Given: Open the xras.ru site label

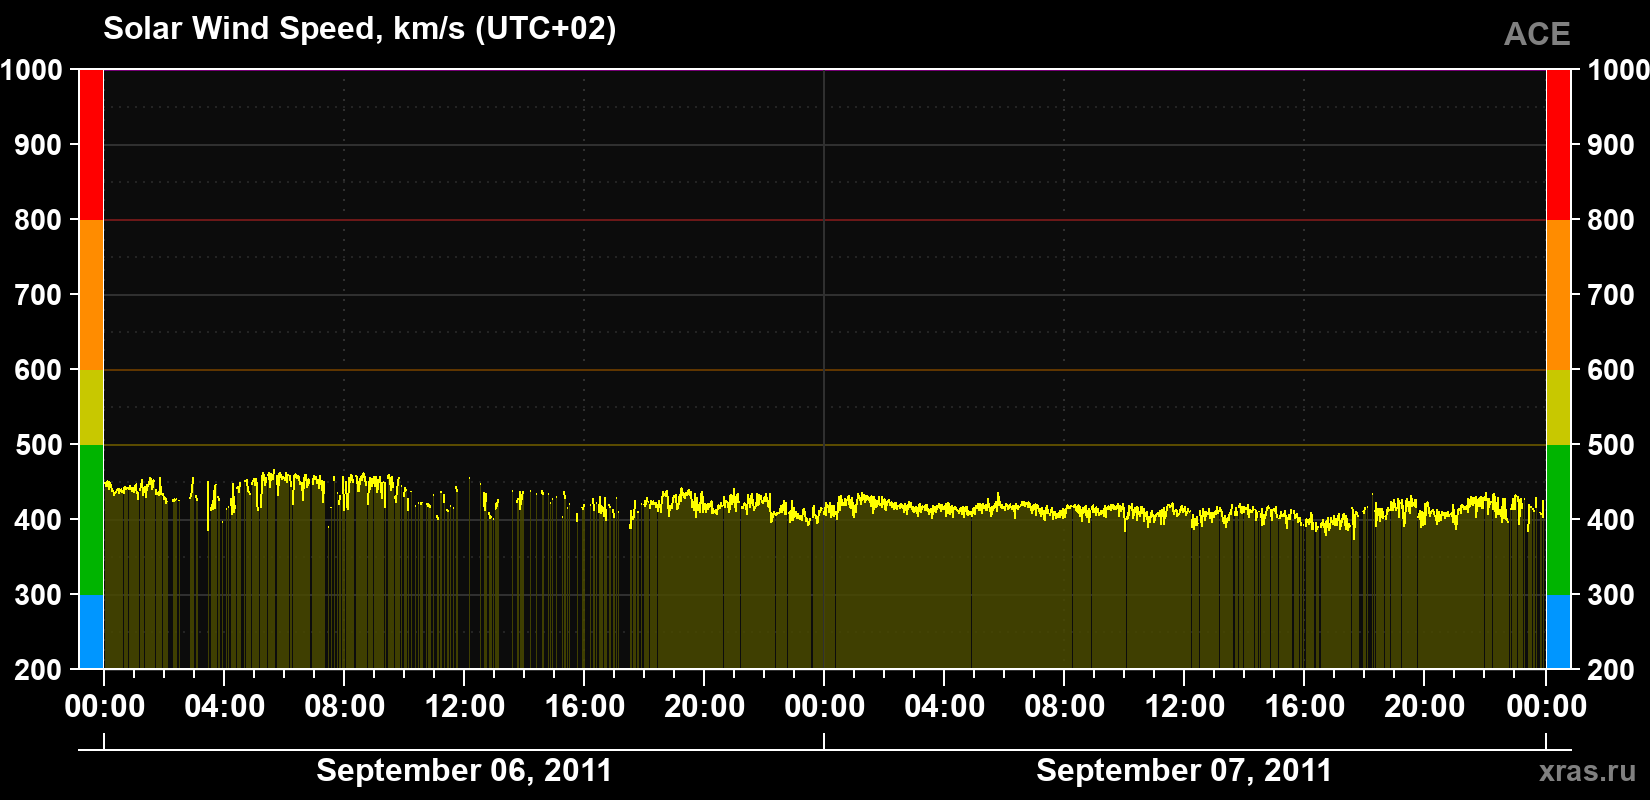Looking at the screenshot, I should click(1588, 771).
